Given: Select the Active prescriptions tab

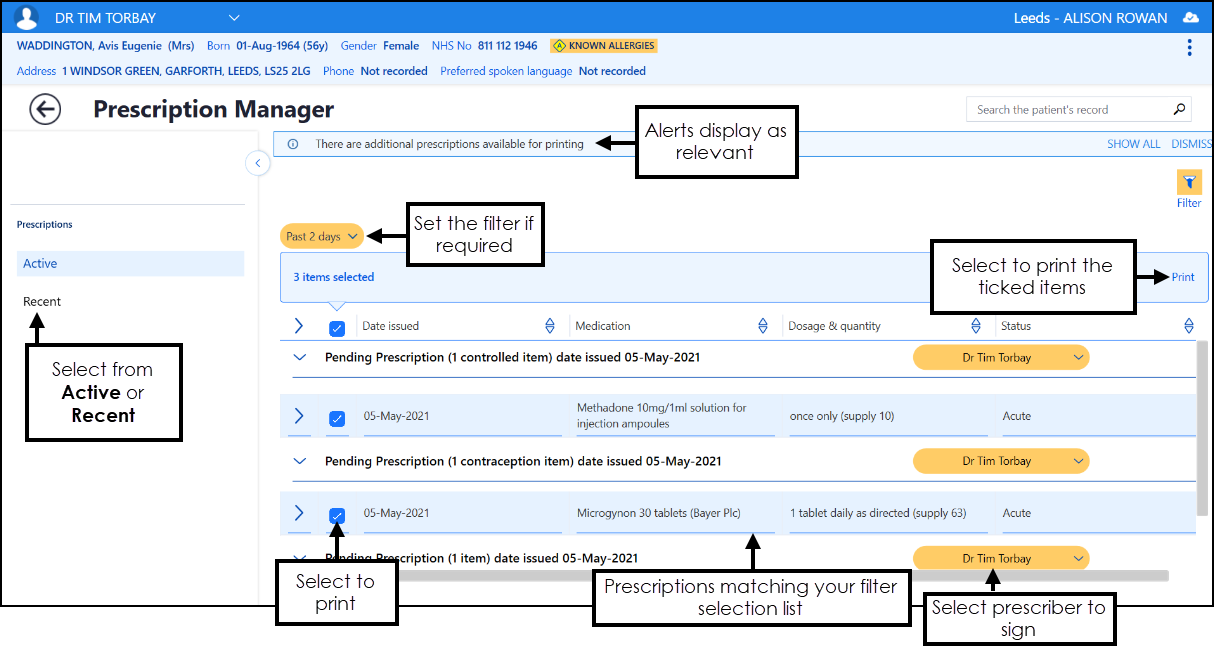Looking at the screenshot, I should click(x=130, y=264).
